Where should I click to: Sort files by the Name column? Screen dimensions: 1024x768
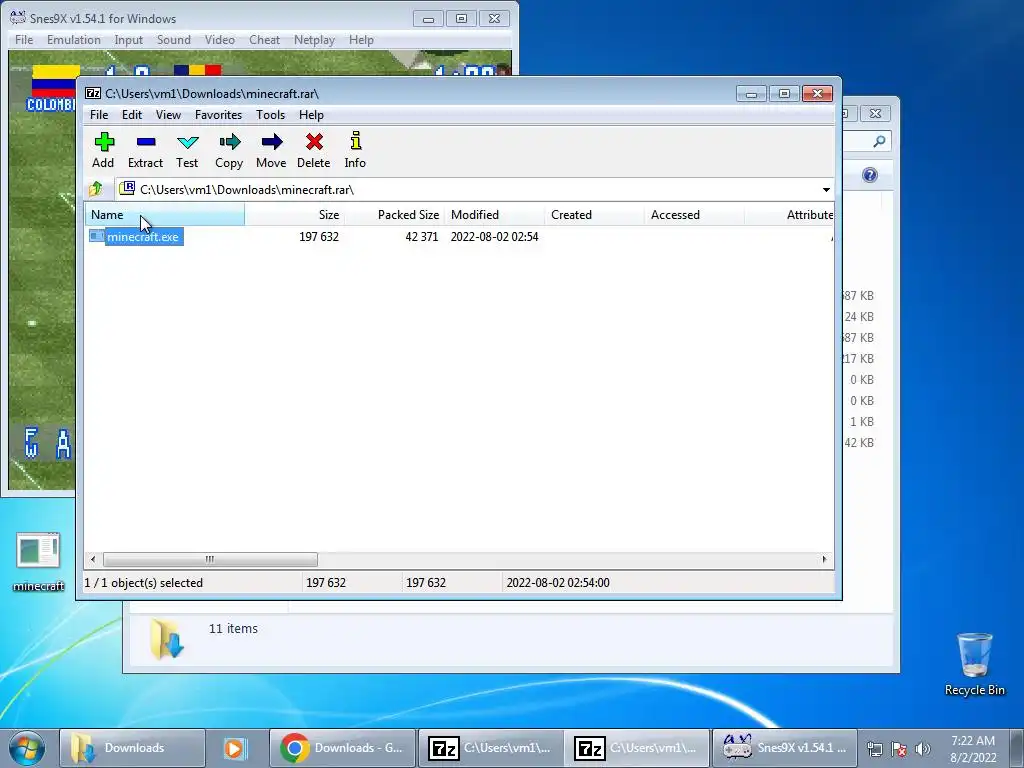pyautogui.click(x=165, y=215)
